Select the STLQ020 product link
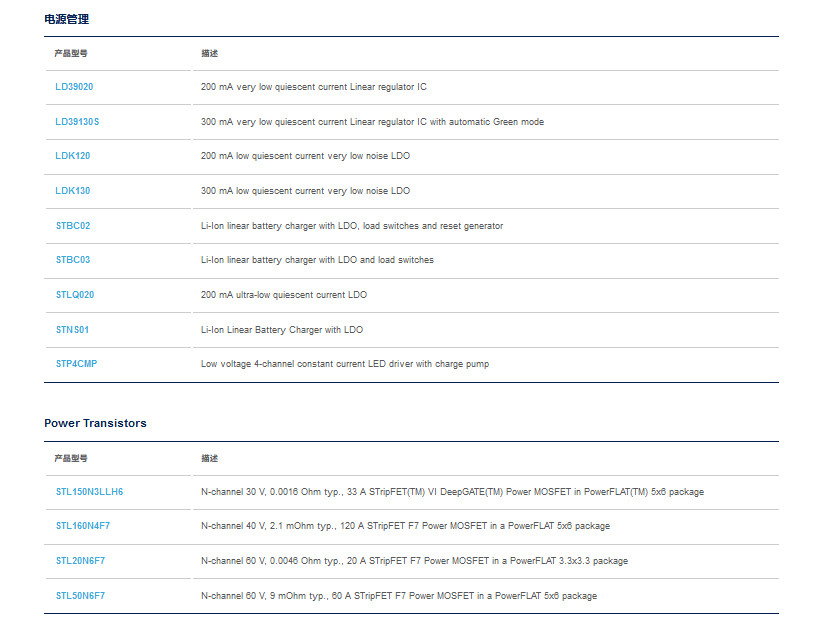The image size is (818, 630). [75, 295]
